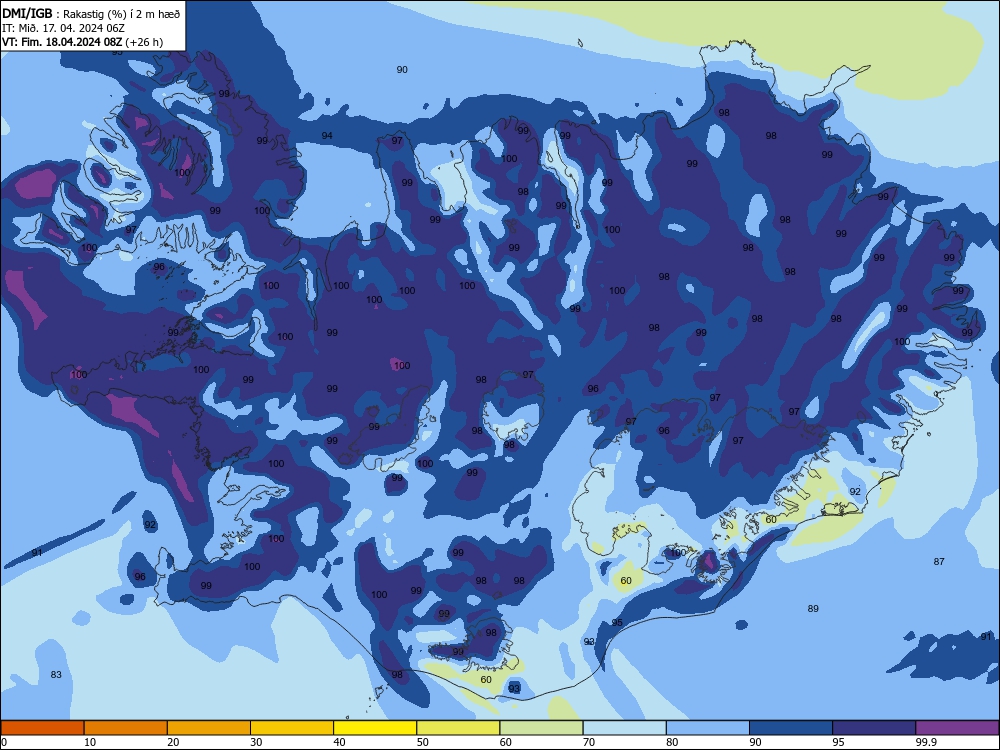Click the '10' legend scale label
Screen dimensions: 1000x750
[90, 742]
